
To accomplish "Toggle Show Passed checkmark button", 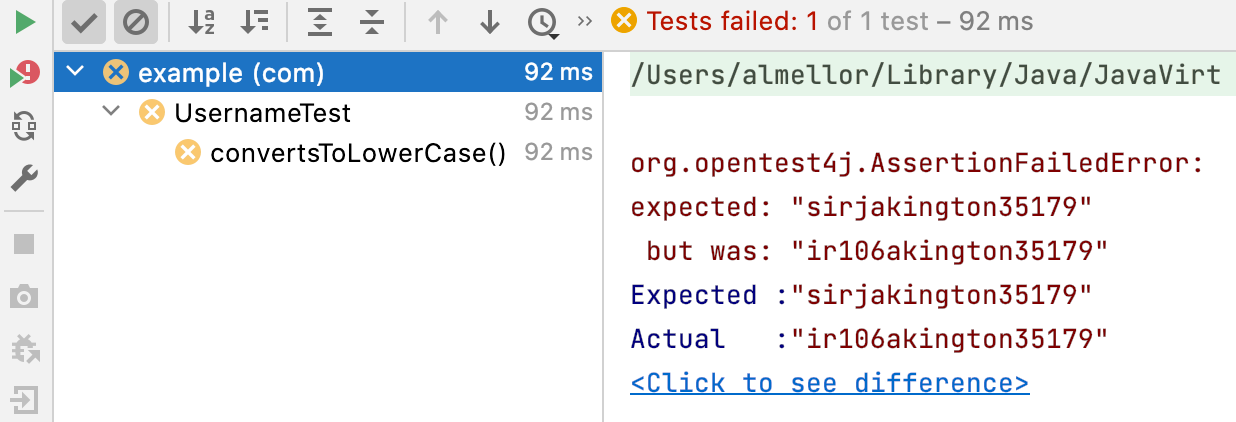I will pyautogui.click(x=83, y=22).
